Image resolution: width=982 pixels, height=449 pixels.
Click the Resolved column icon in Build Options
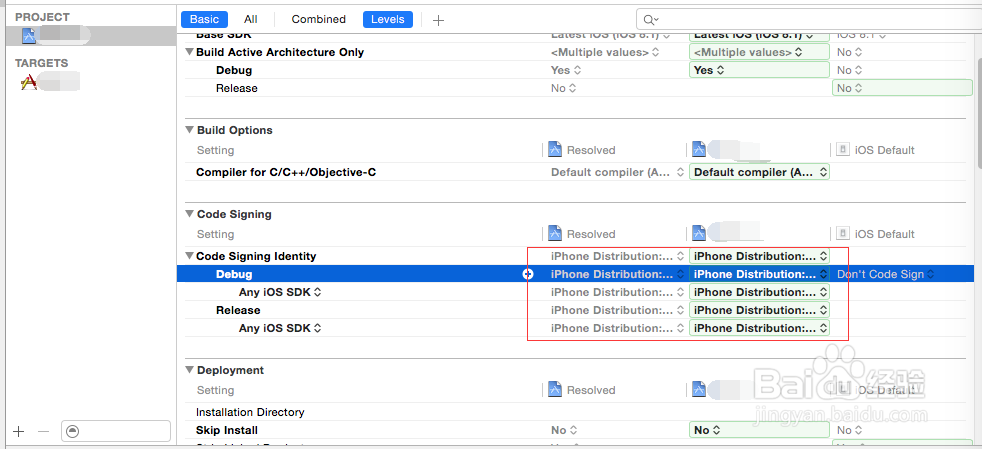(x=555, y=150)
